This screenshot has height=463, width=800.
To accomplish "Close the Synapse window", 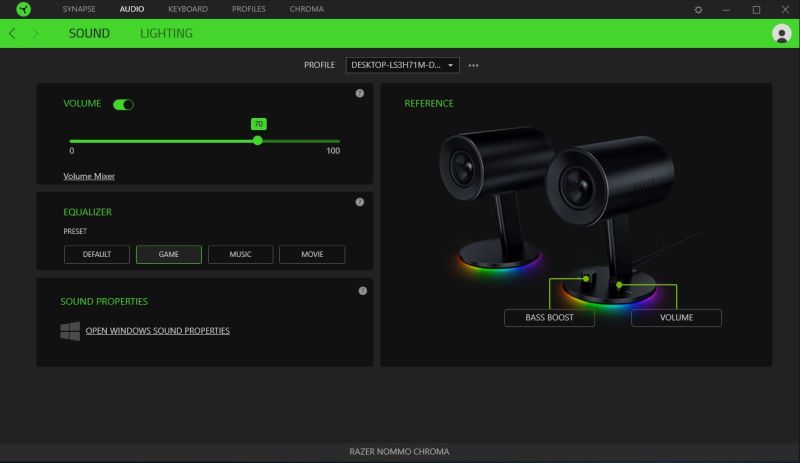I will (x=785, y=10).
